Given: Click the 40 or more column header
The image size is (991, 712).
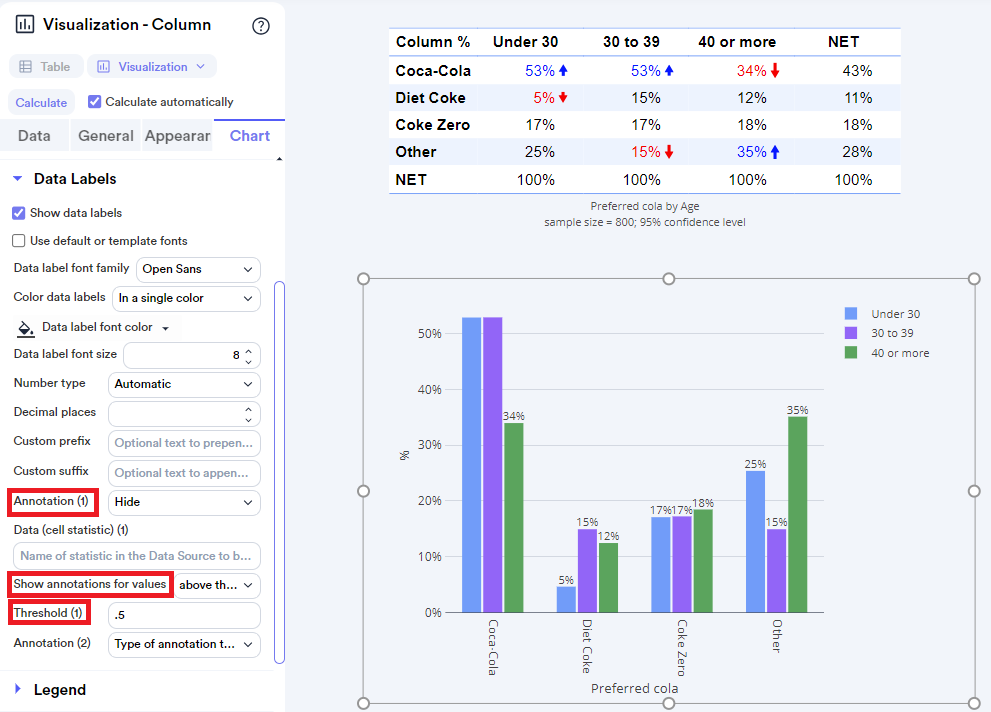Looking at the screenshot, I should click(737, 42).
